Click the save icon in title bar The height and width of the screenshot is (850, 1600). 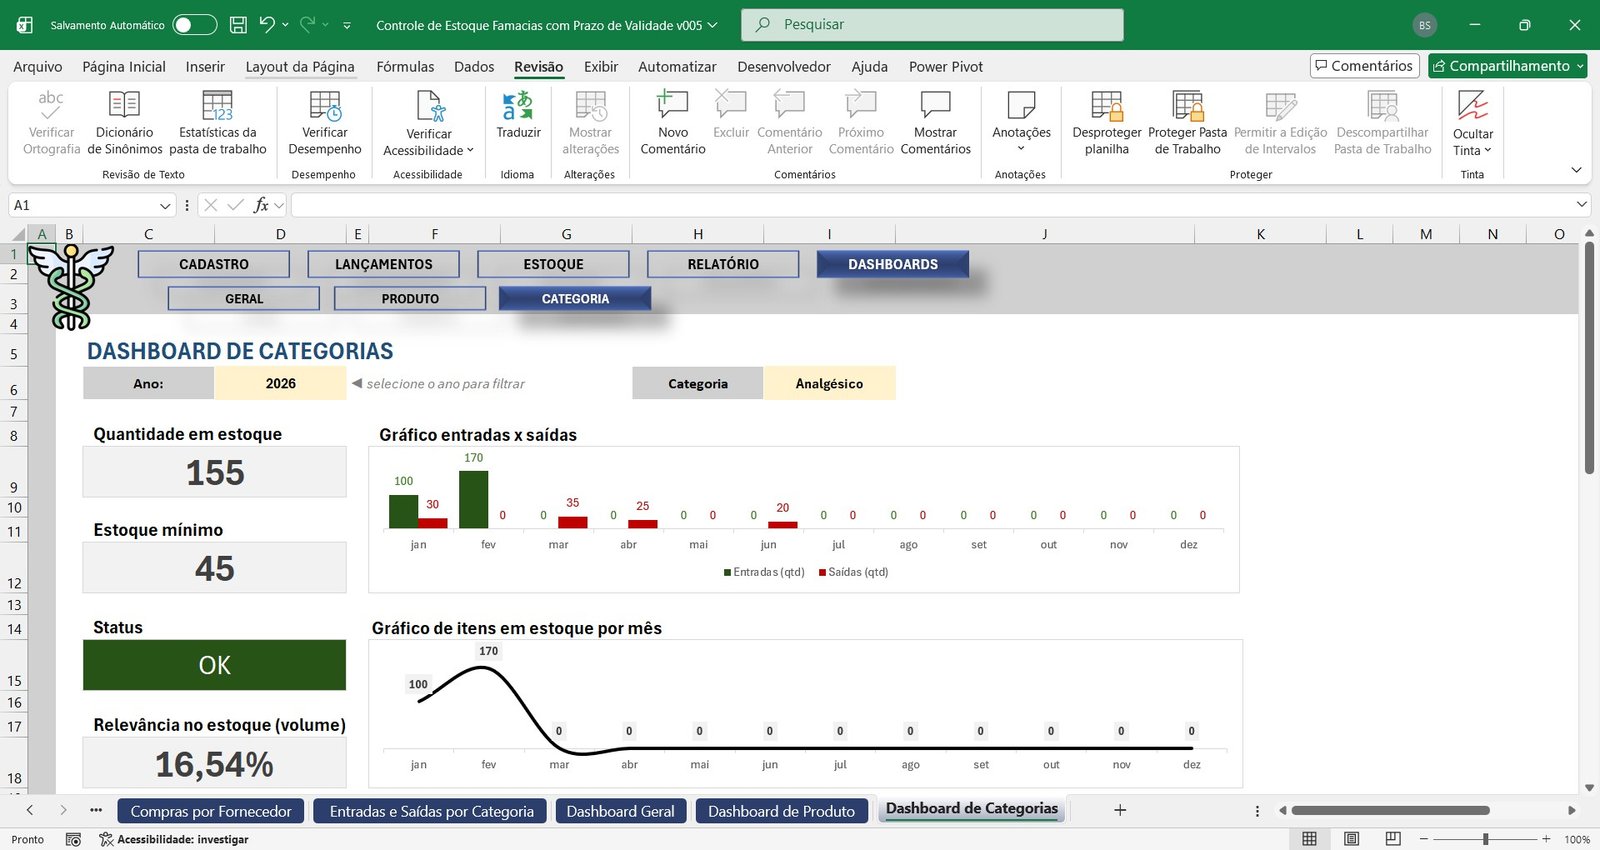click(x=238, y=25)
